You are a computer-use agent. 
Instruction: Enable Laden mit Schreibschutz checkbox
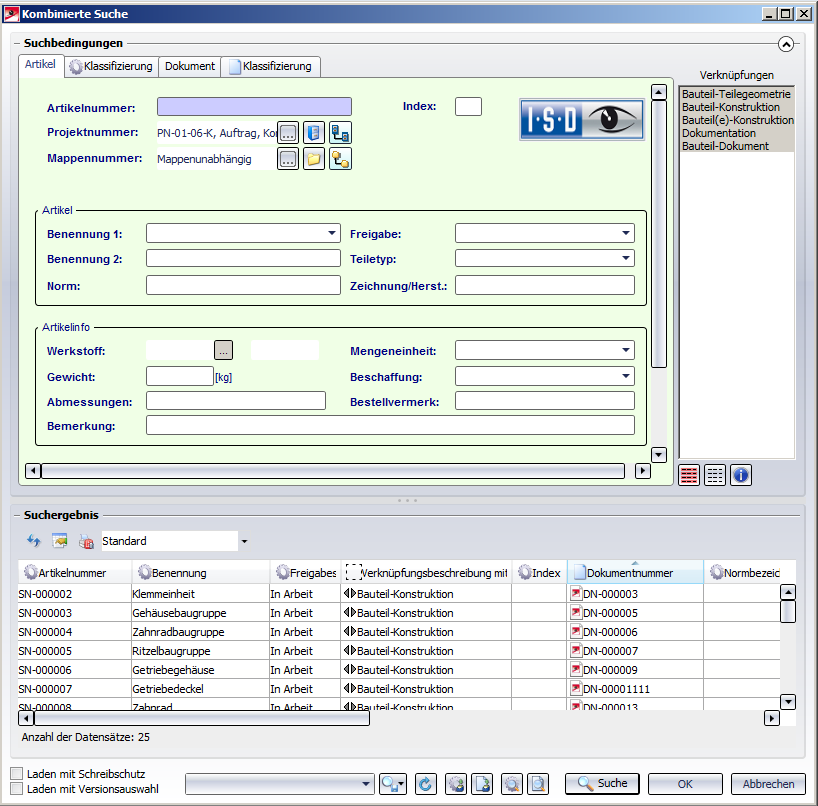[x=17, y=773]
